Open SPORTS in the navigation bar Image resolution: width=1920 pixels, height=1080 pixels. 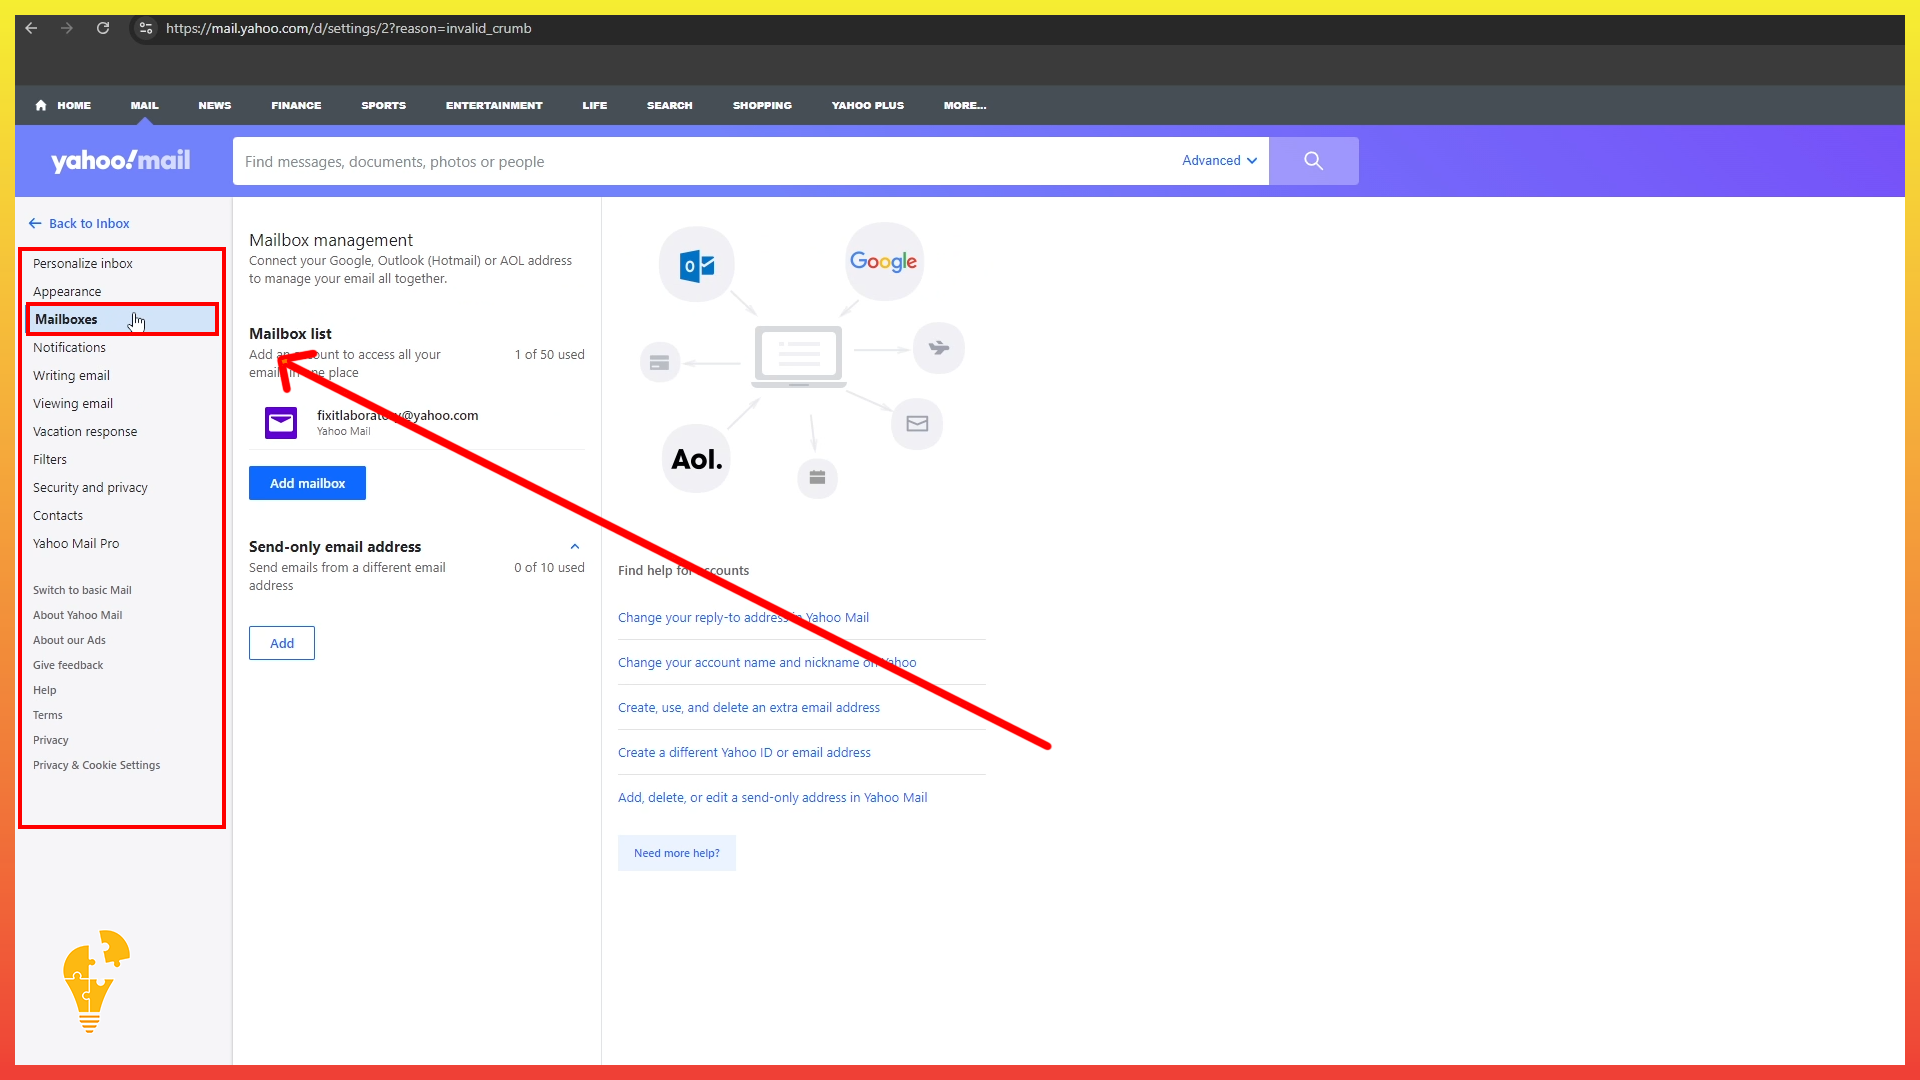[x=384, y=105]
